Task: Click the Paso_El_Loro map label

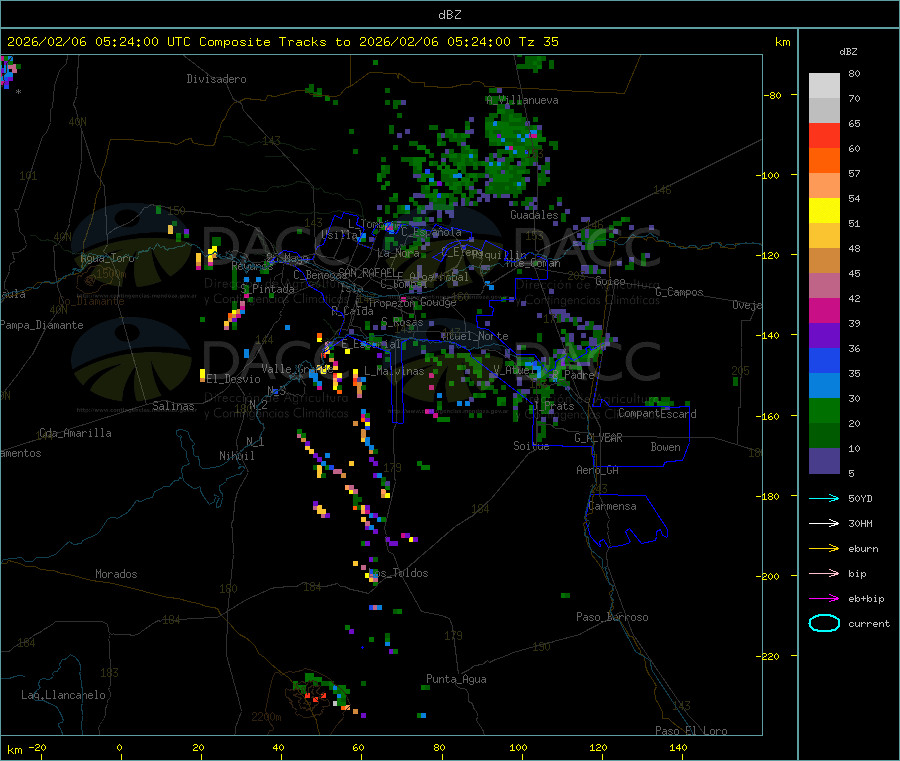Action: click(691, 731)
